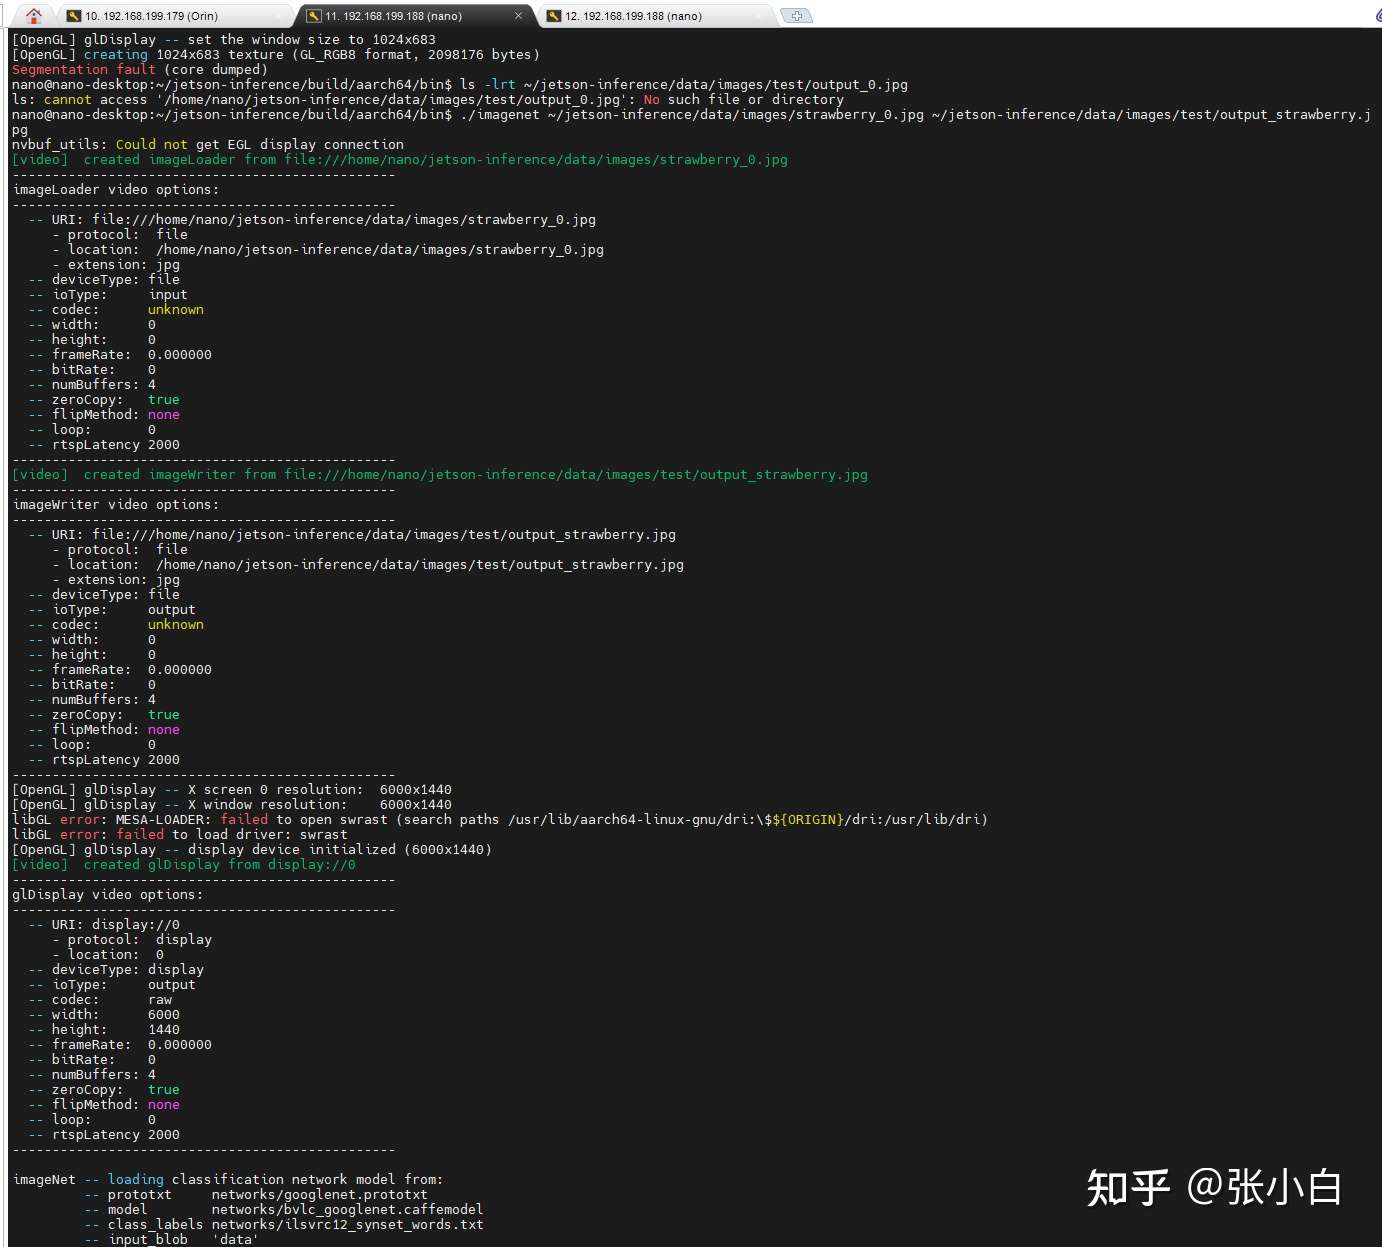
Task: Click the 'deviceType: display' line
Action: (x=116, y=969)
